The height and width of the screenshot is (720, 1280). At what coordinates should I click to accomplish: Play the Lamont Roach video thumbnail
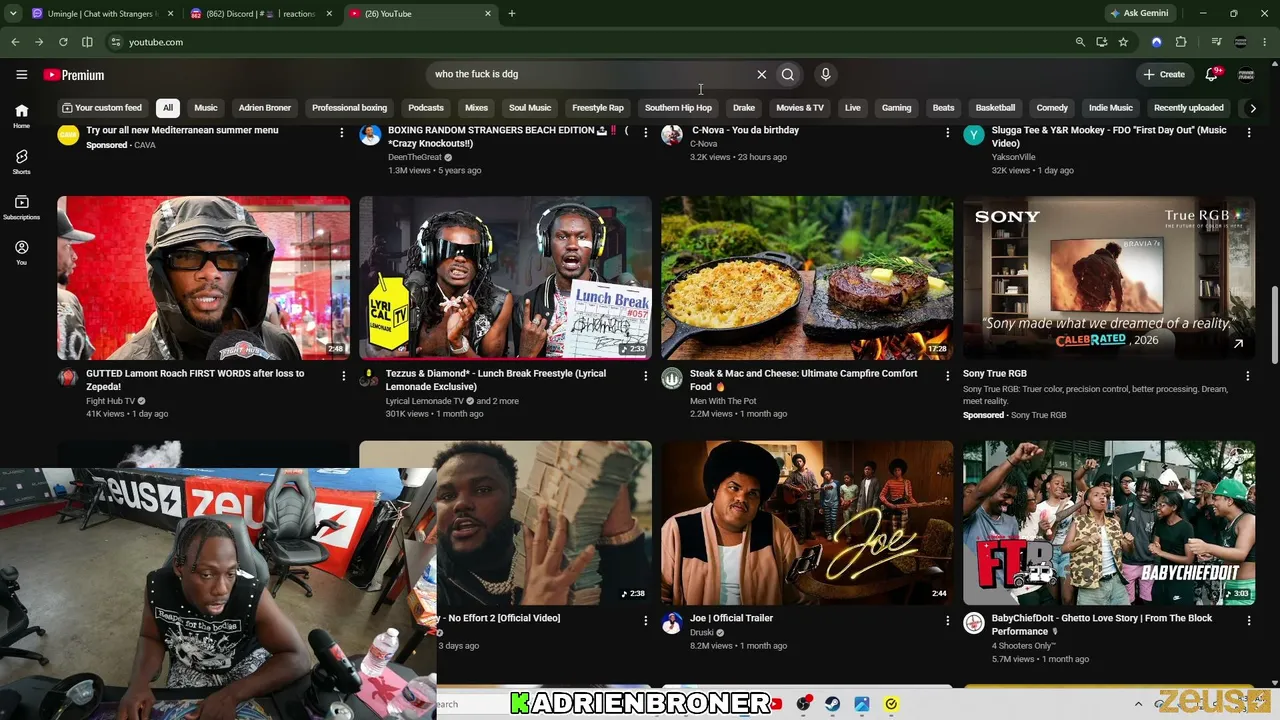203,278
